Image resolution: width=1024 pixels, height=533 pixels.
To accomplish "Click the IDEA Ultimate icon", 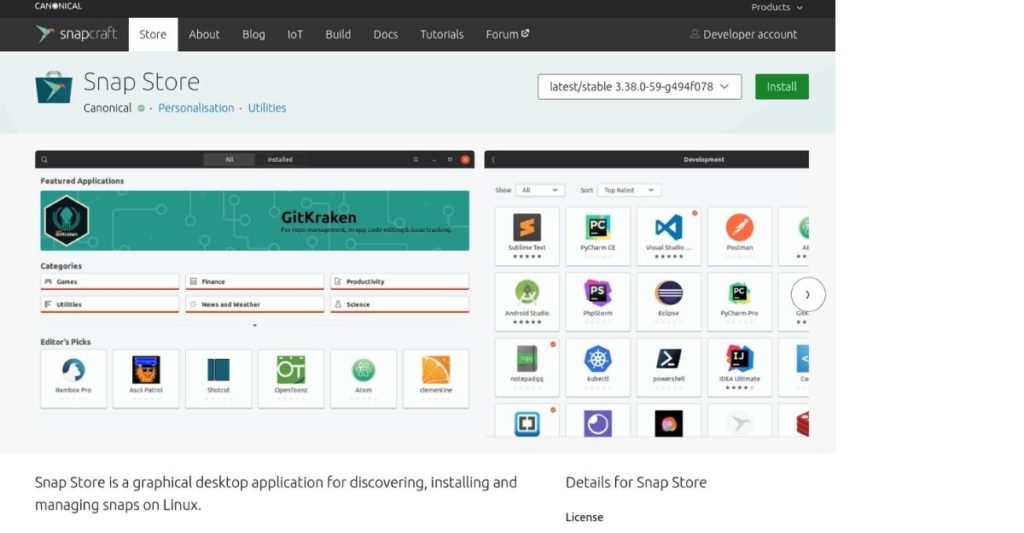I will coord(739,359).
